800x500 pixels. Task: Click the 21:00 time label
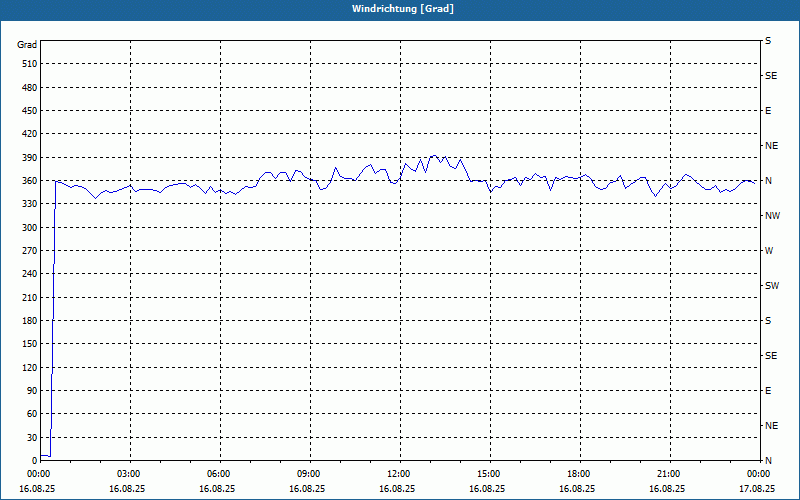[x=668, y=474]
